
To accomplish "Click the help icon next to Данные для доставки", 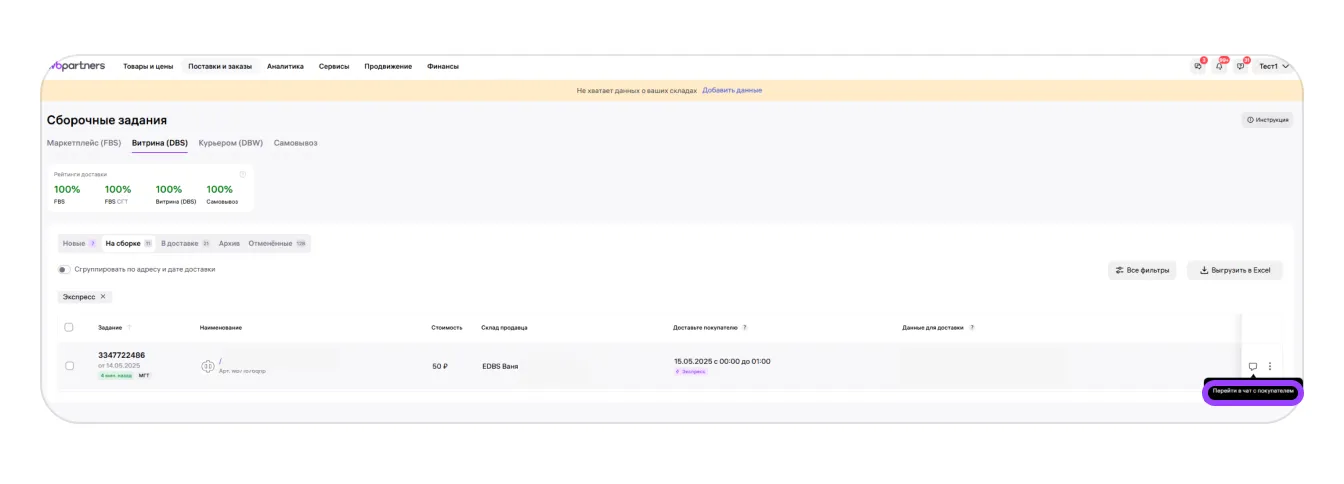I will click(x=972, y=327).
